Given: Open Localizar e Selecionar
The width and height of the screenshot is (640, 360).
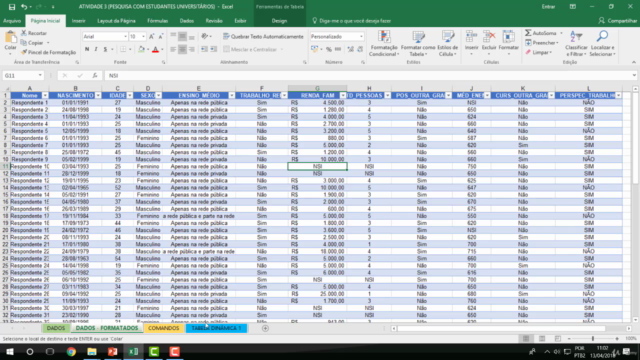Looking at the screenshot, I should pyautogui.click(x=602, y=44).
